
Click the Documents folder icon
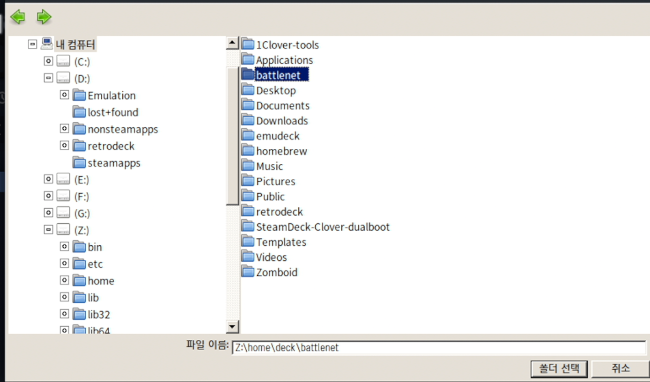[248, 105]
